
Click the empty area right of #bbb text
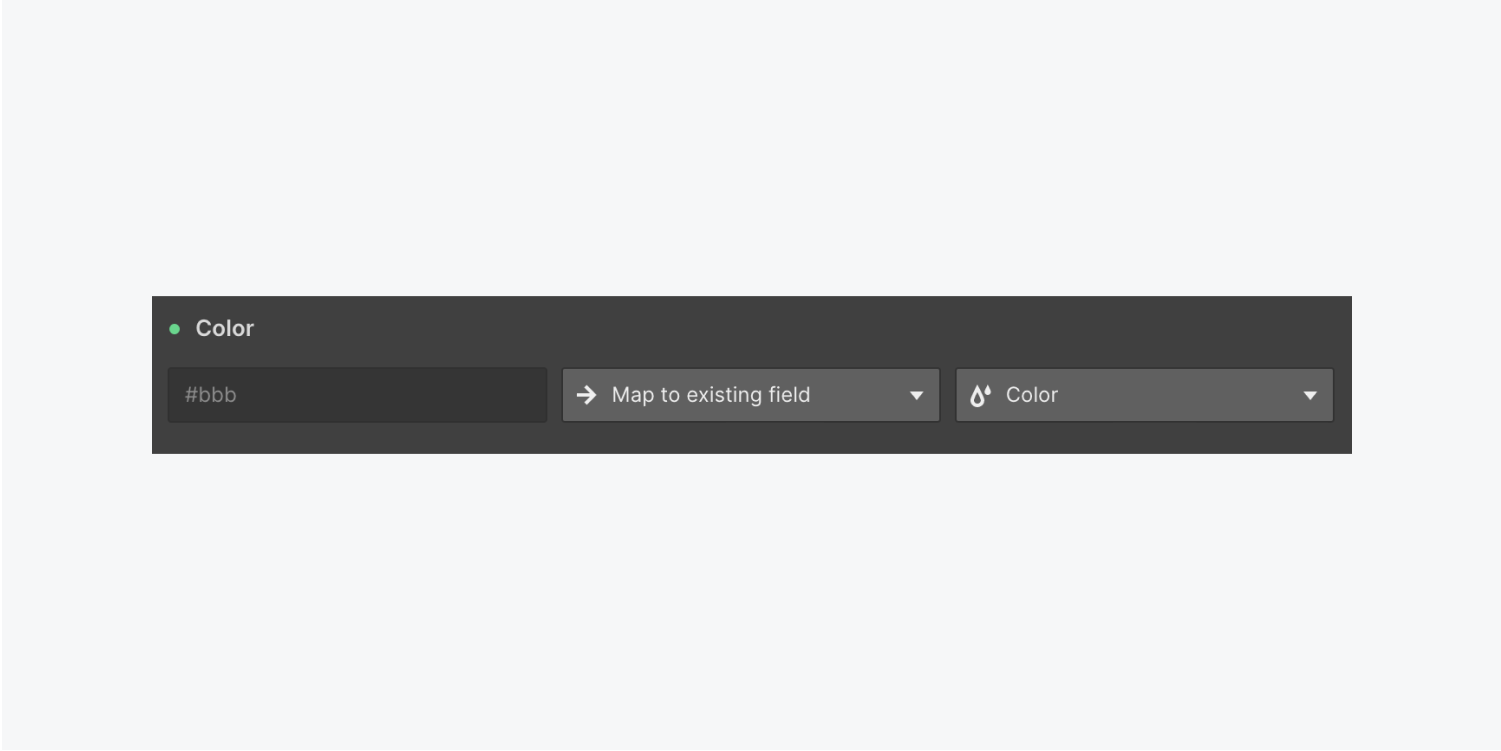click(390, 395)
